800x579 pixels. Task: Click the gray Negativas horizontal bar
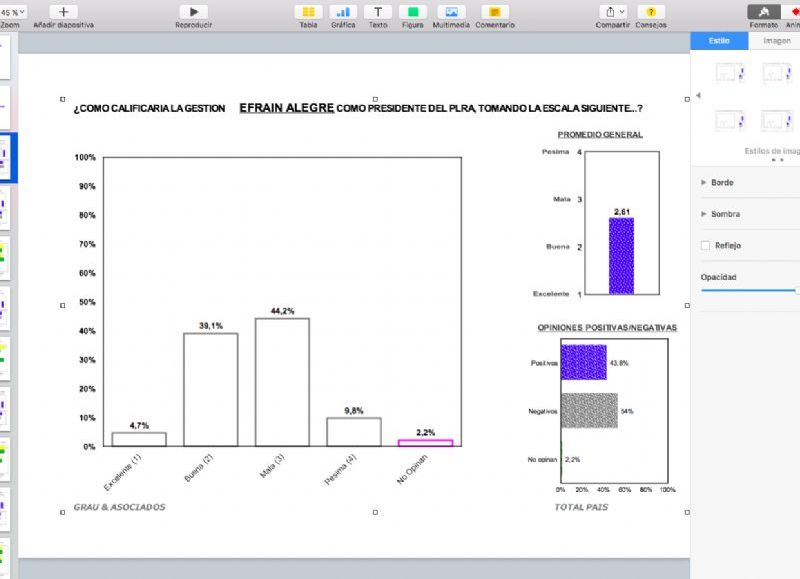[x=589, y=411]
